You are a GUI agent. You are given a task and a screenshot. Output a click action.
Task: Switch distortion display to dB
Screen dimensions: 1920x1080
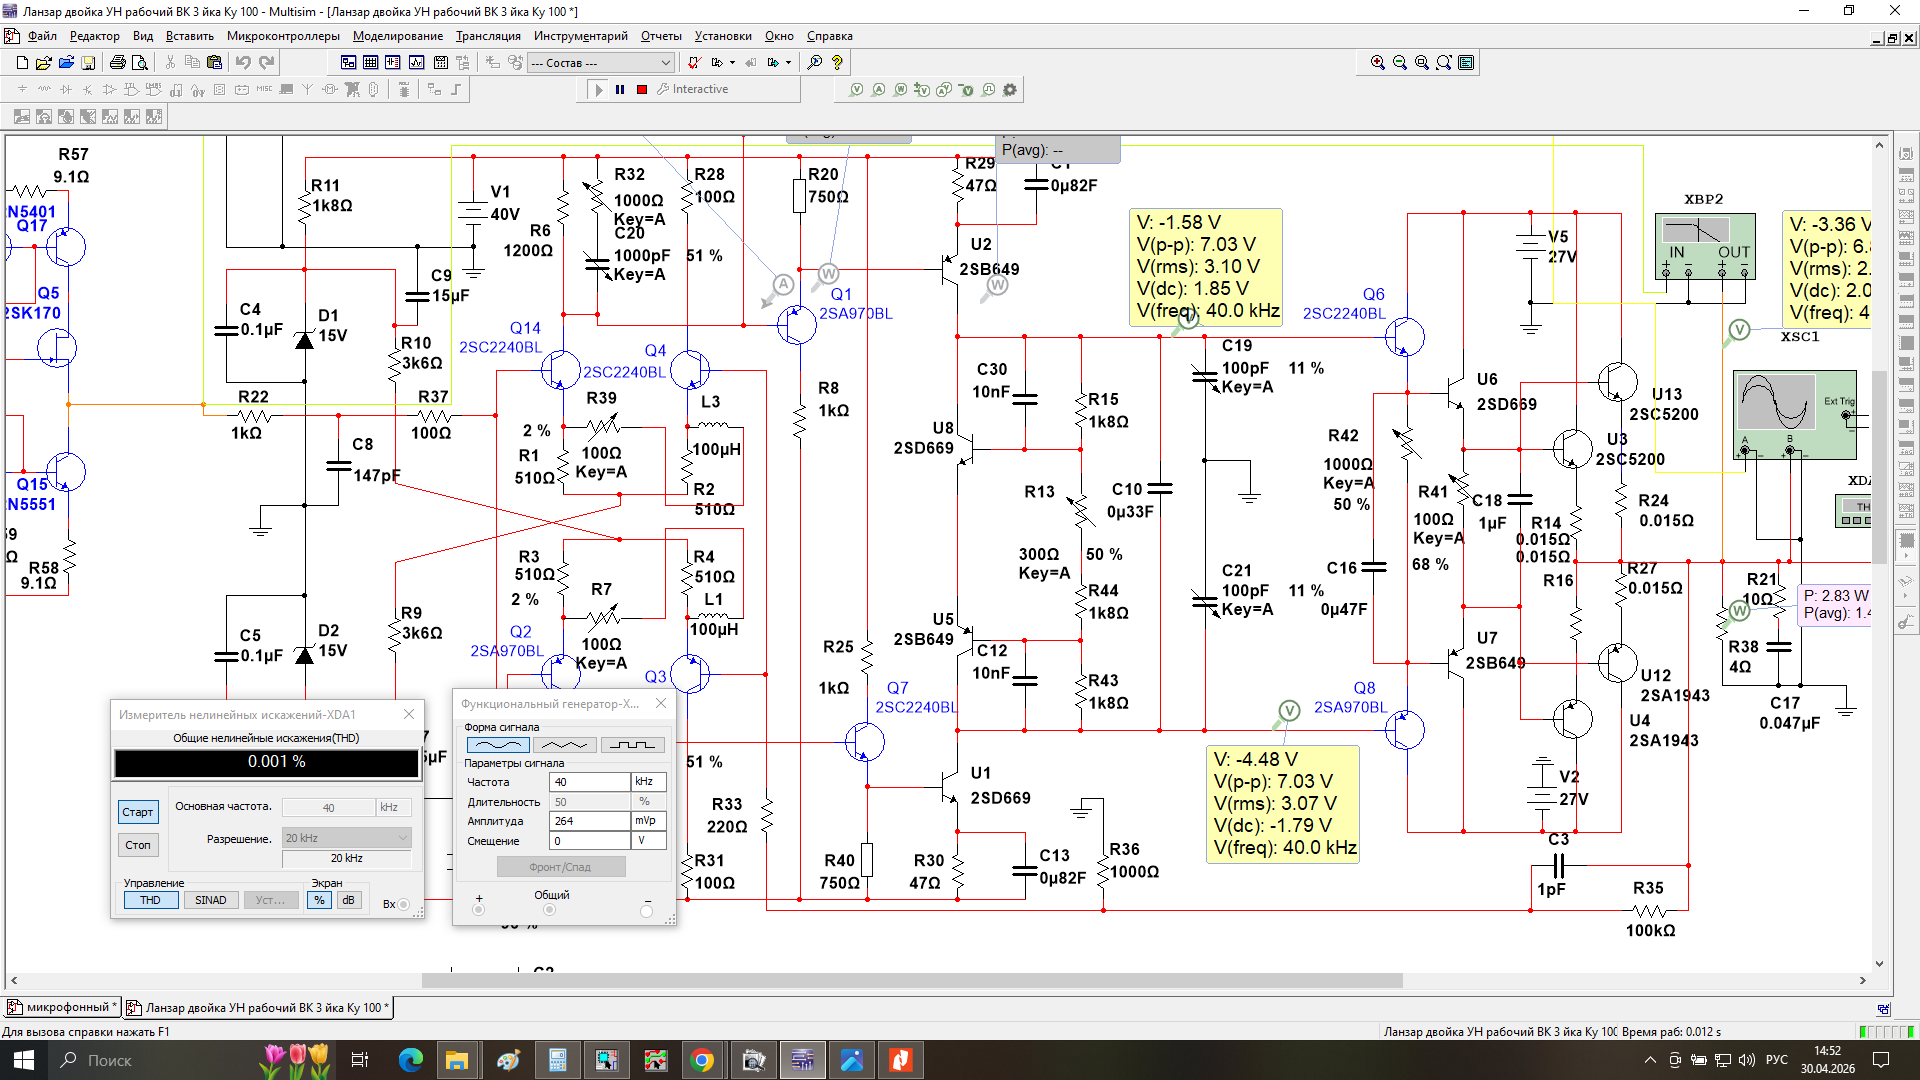348,900
